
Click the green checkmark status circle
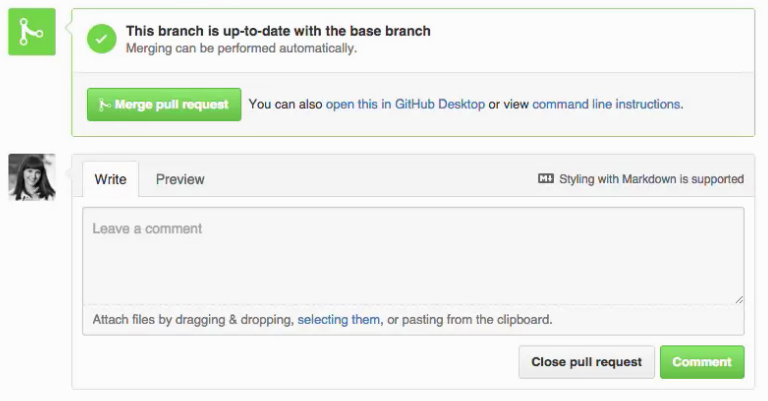click(x=101, y=39)
